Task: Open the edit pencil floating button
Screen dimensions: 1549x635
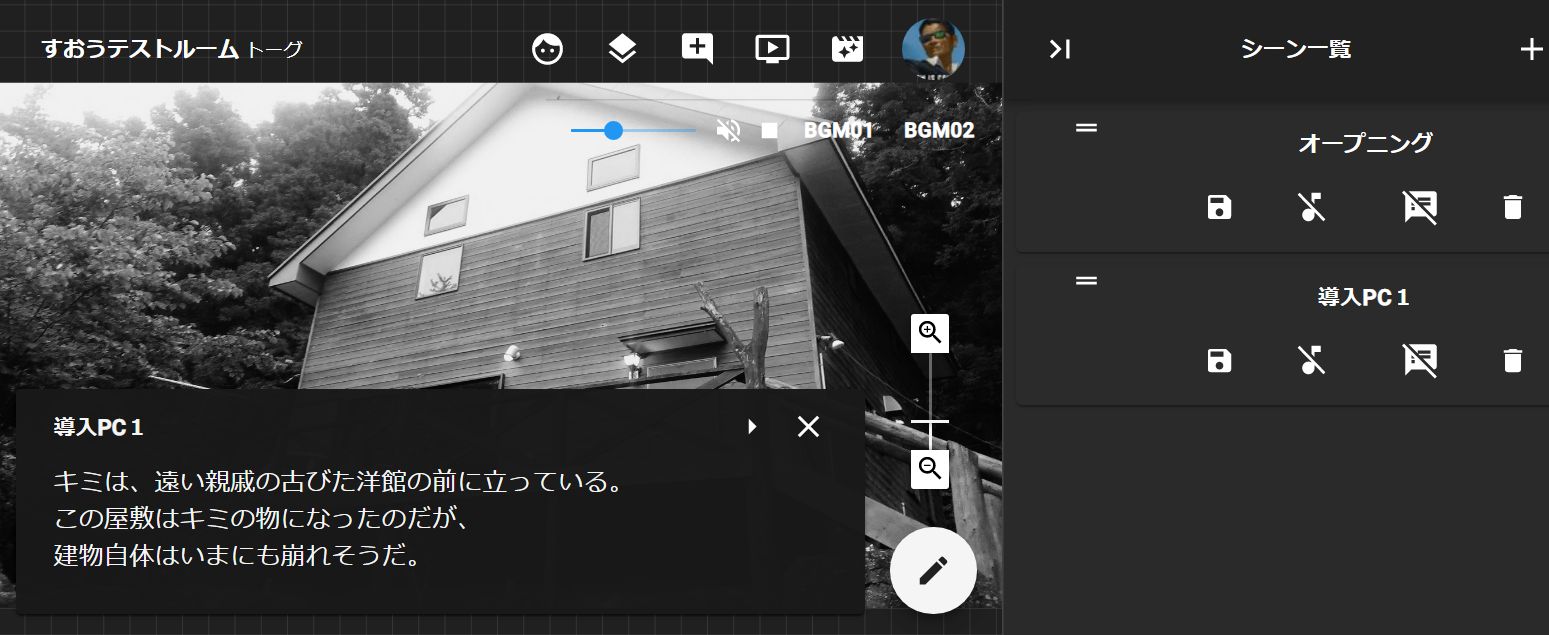Action: coord(933,571)
